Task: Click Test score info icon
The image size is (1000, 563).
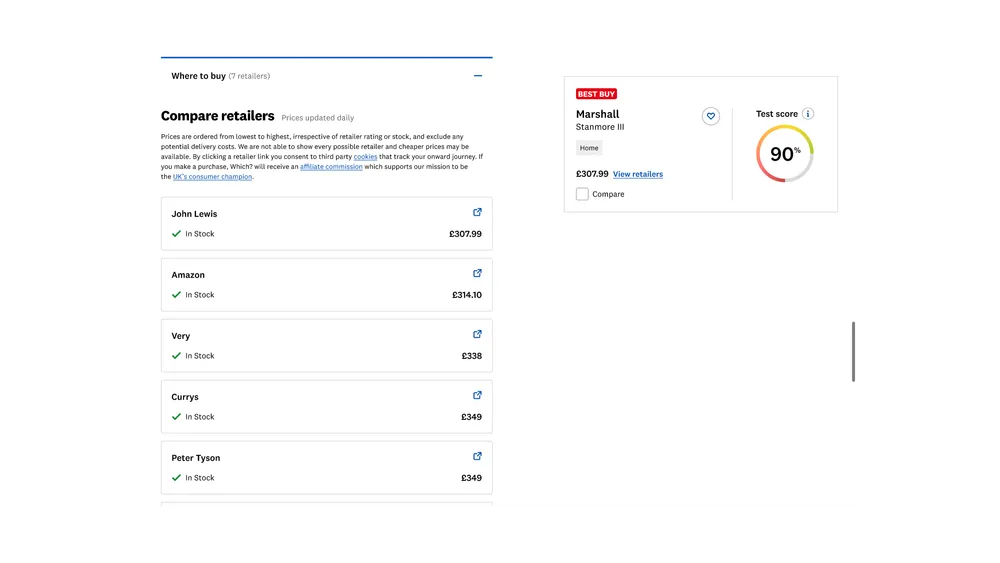Action: pos(808,114)
